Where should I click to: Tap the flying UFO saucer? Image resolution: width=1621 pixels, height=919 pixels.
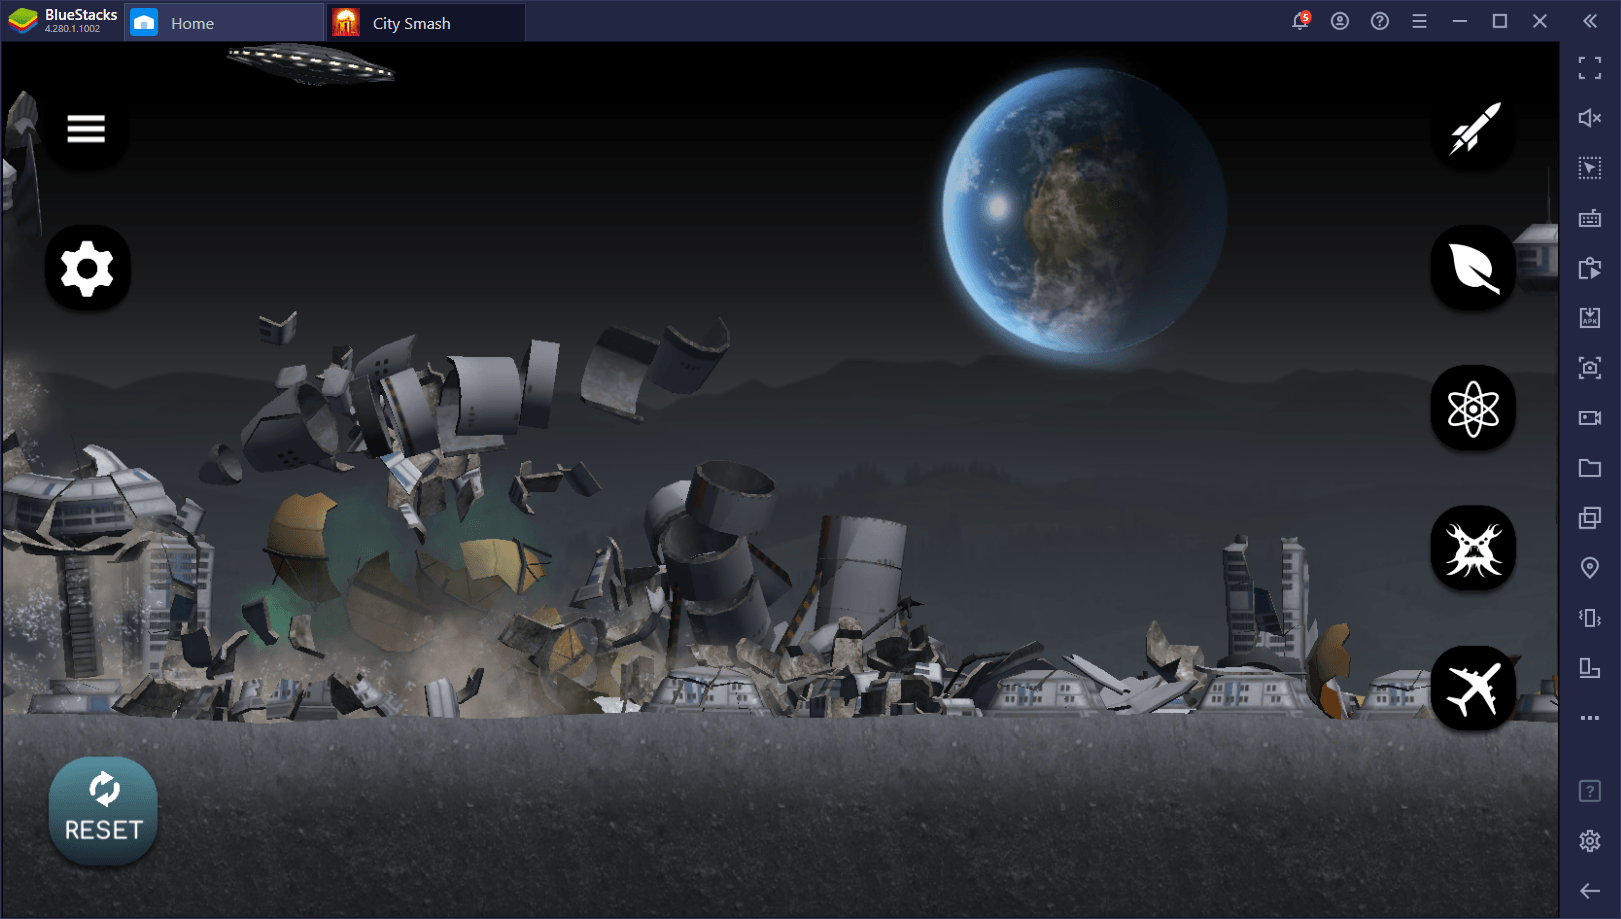click(x=310, y=63)
